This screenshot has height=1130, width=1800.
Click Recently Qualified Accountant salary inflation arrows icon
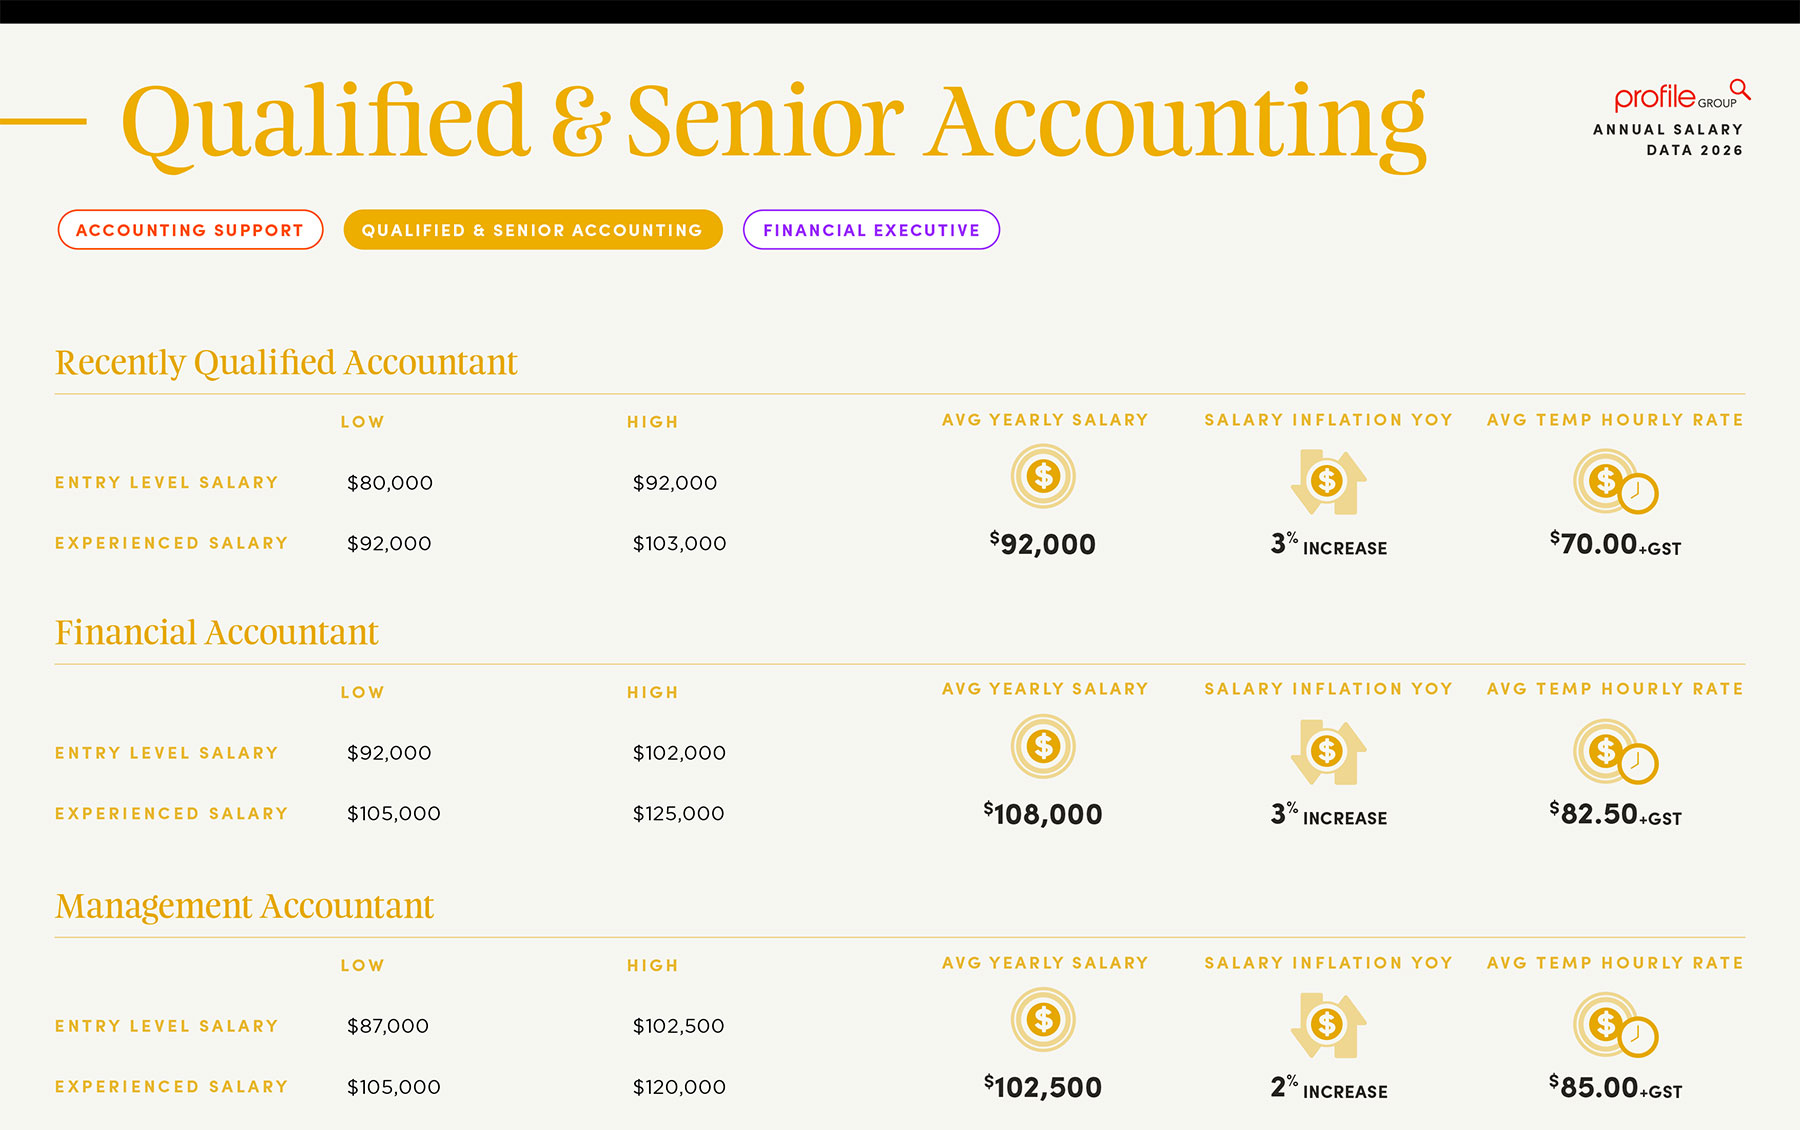1328,482
